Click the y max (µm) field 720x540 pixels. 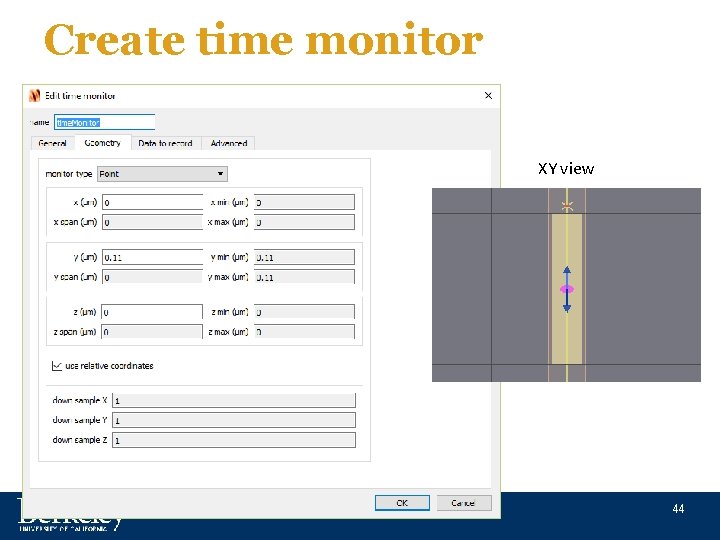pos(304,277)
